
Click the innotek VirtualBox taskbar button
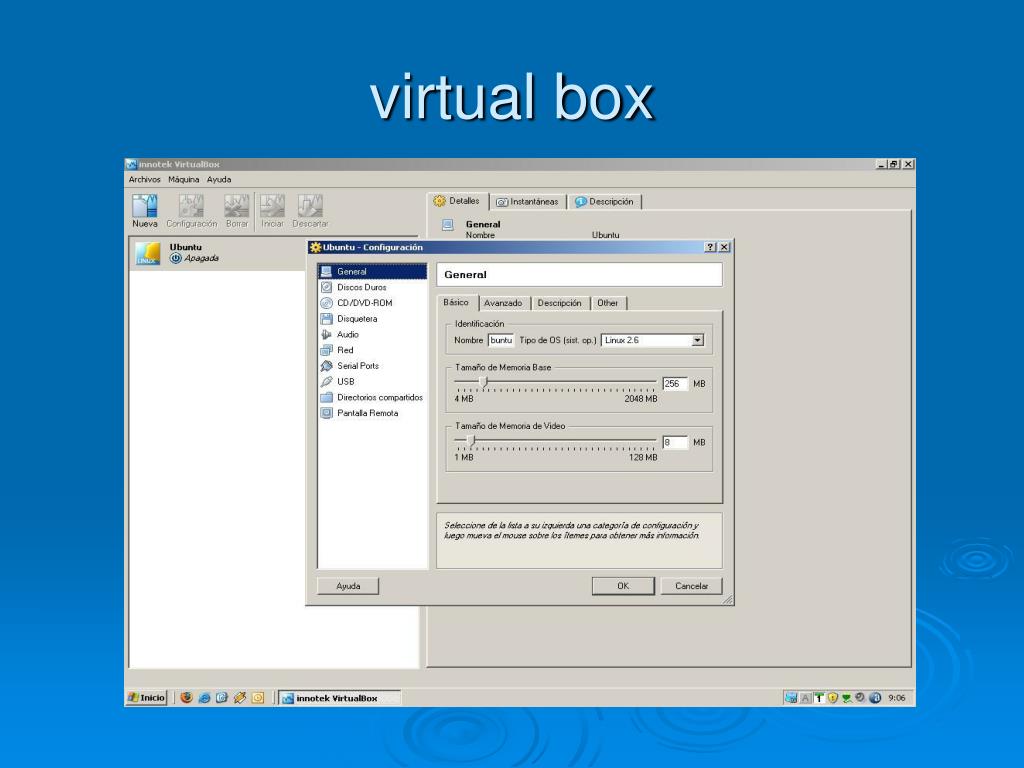click(340, 698)
